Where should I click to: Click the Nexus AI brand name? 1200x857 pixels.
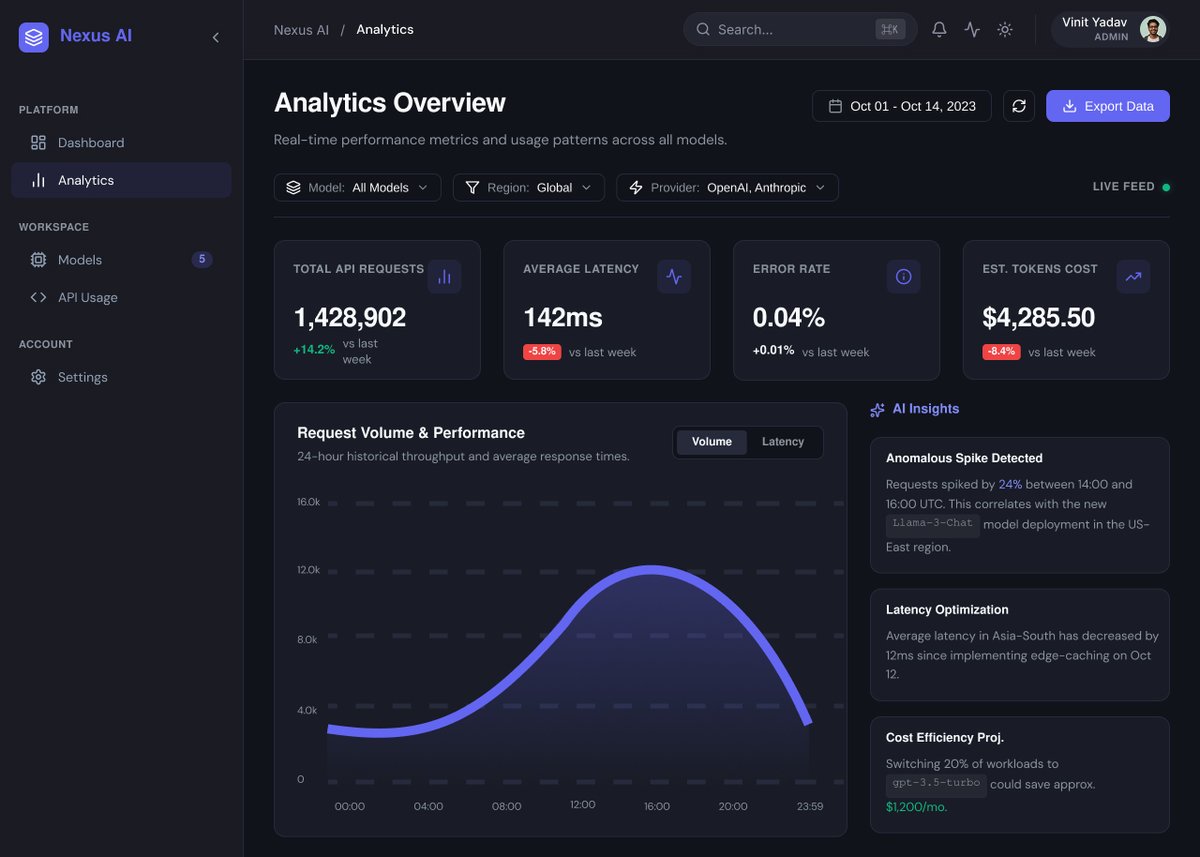[x=96, y=36]
